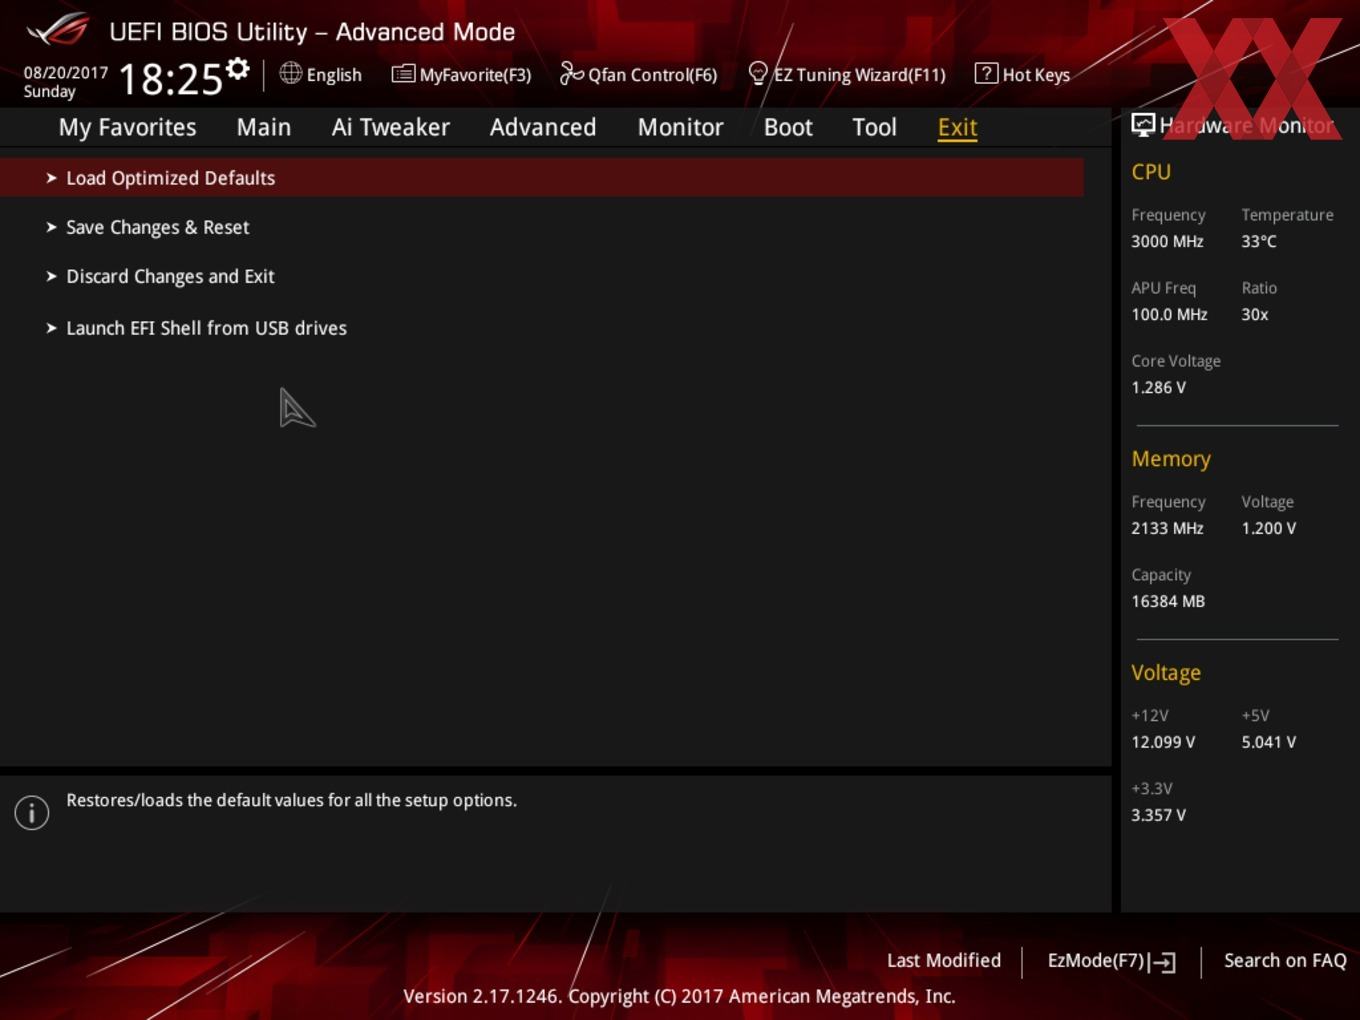1360x1020 pixels.
Task: Select the Exit tab
Action: (x=957, y=127)
